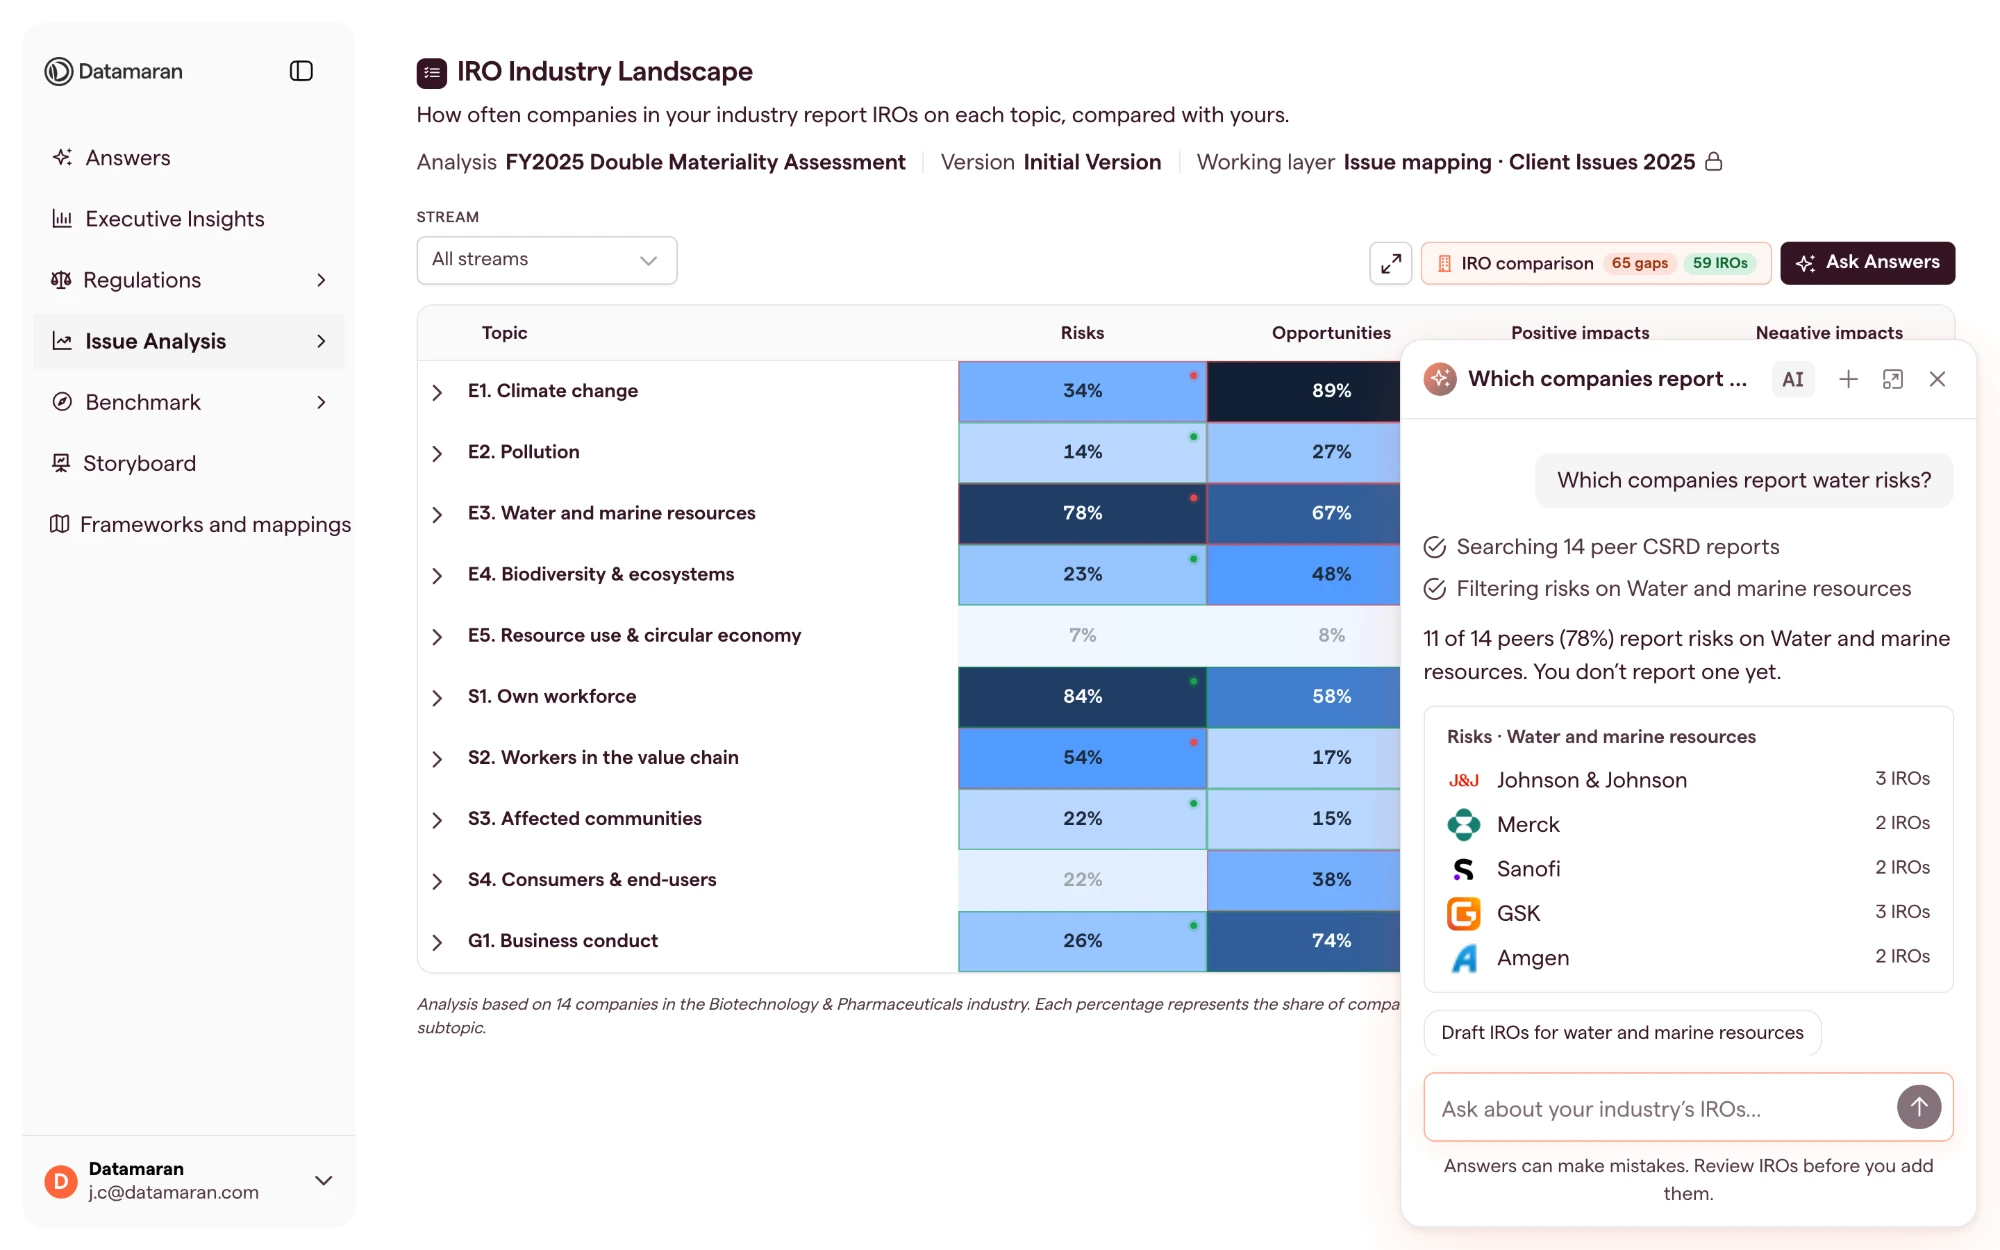
Task: Expand the G1. Business conduct row
Action: [x=437, y=942]
